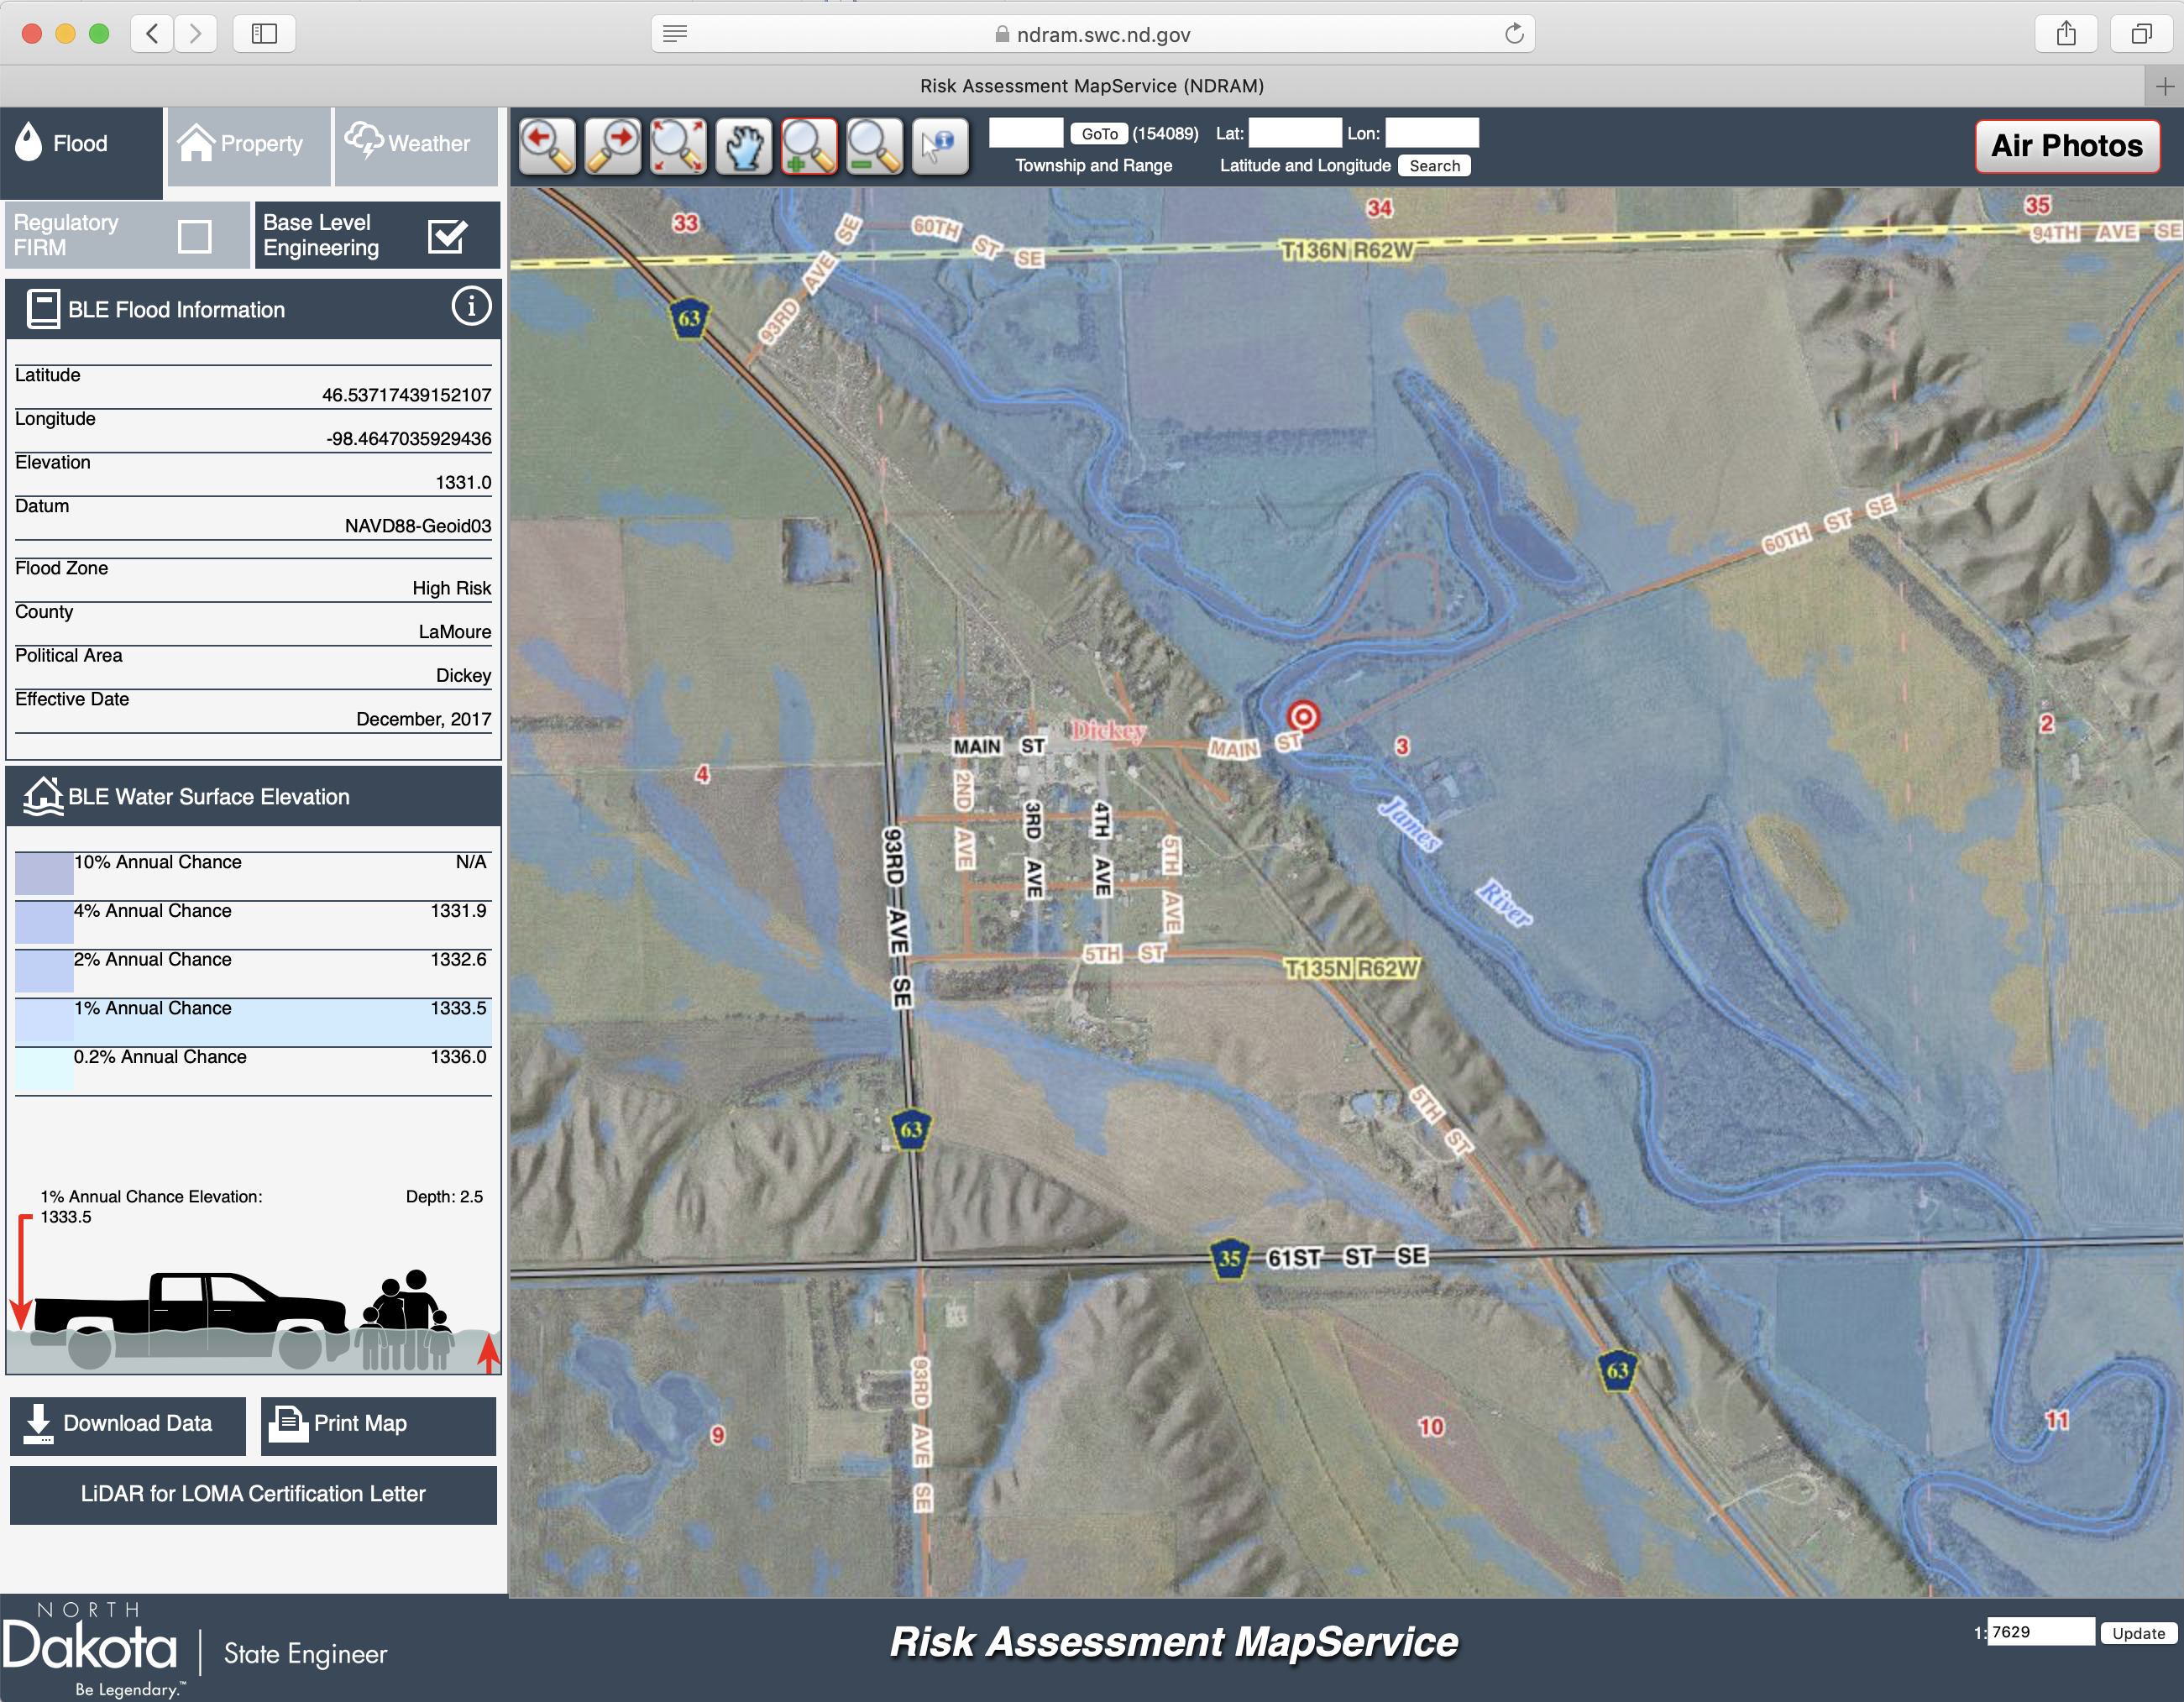Click the Safari back arrow

point(152,34)
